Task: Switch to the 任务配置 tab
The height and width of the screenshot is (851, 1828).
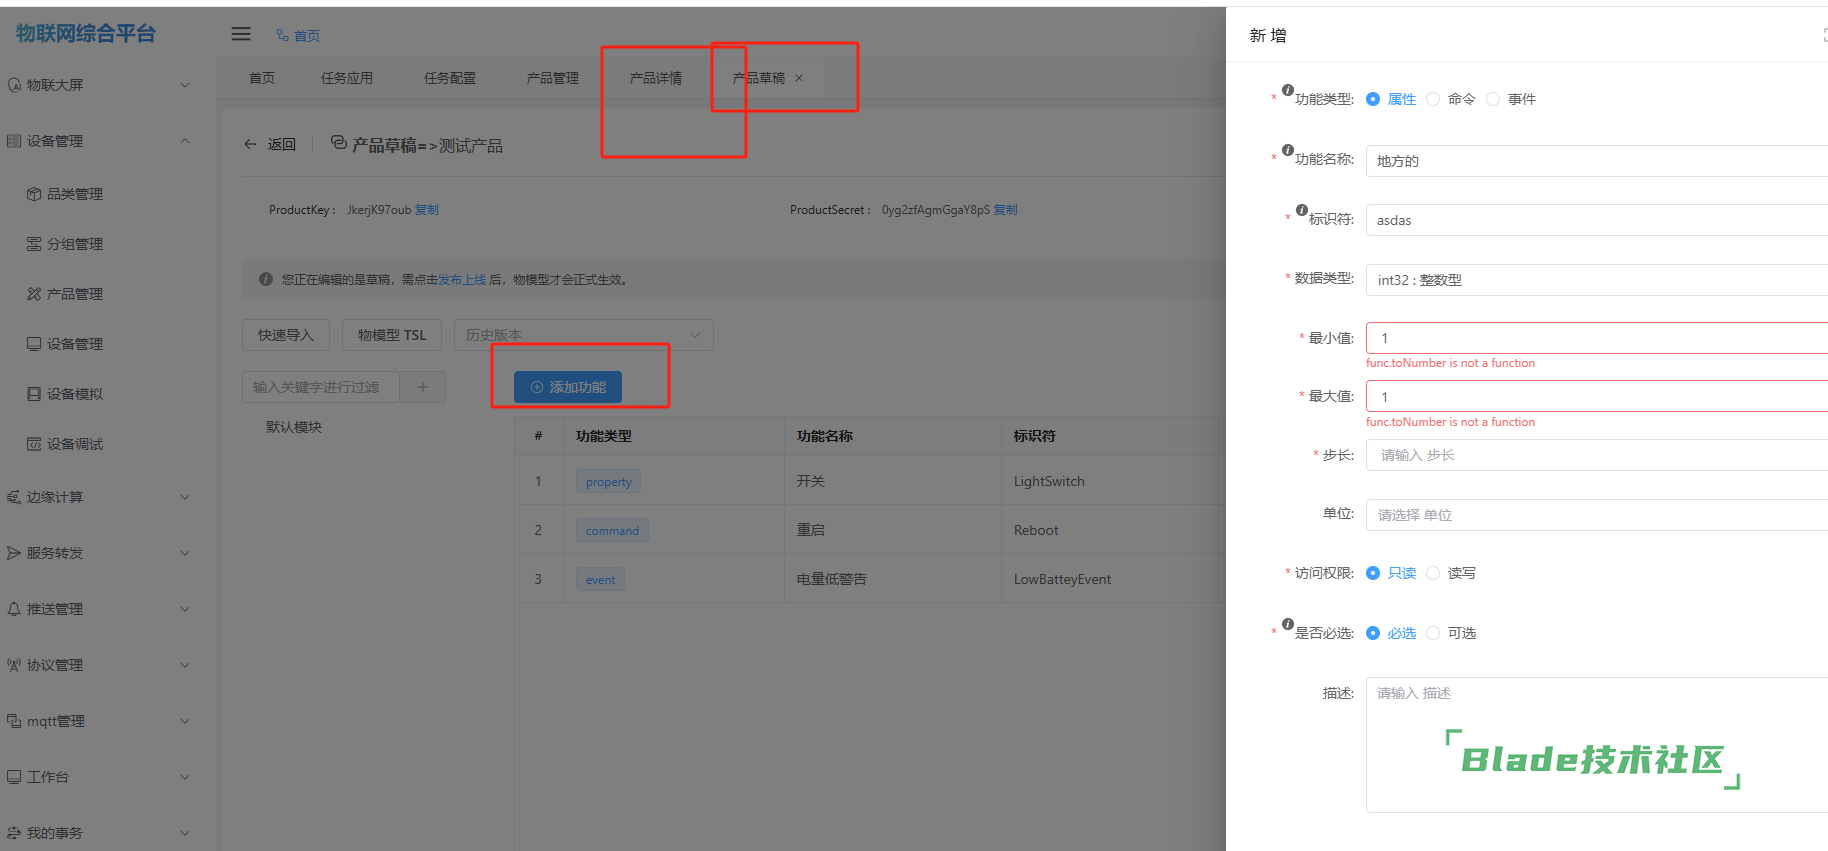Action: pyautogui.click(x=450, y=78)
